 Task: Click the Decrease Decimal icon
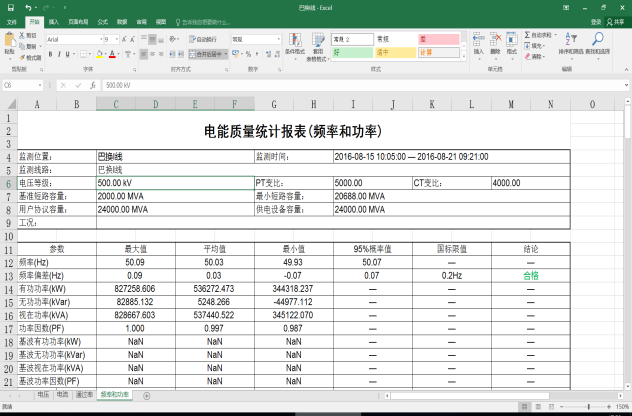pos(276,54)
